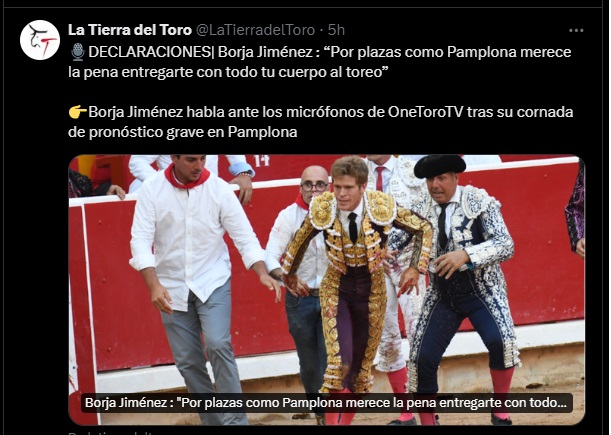Open La Tierra del Toro's profile avatar

40,40
